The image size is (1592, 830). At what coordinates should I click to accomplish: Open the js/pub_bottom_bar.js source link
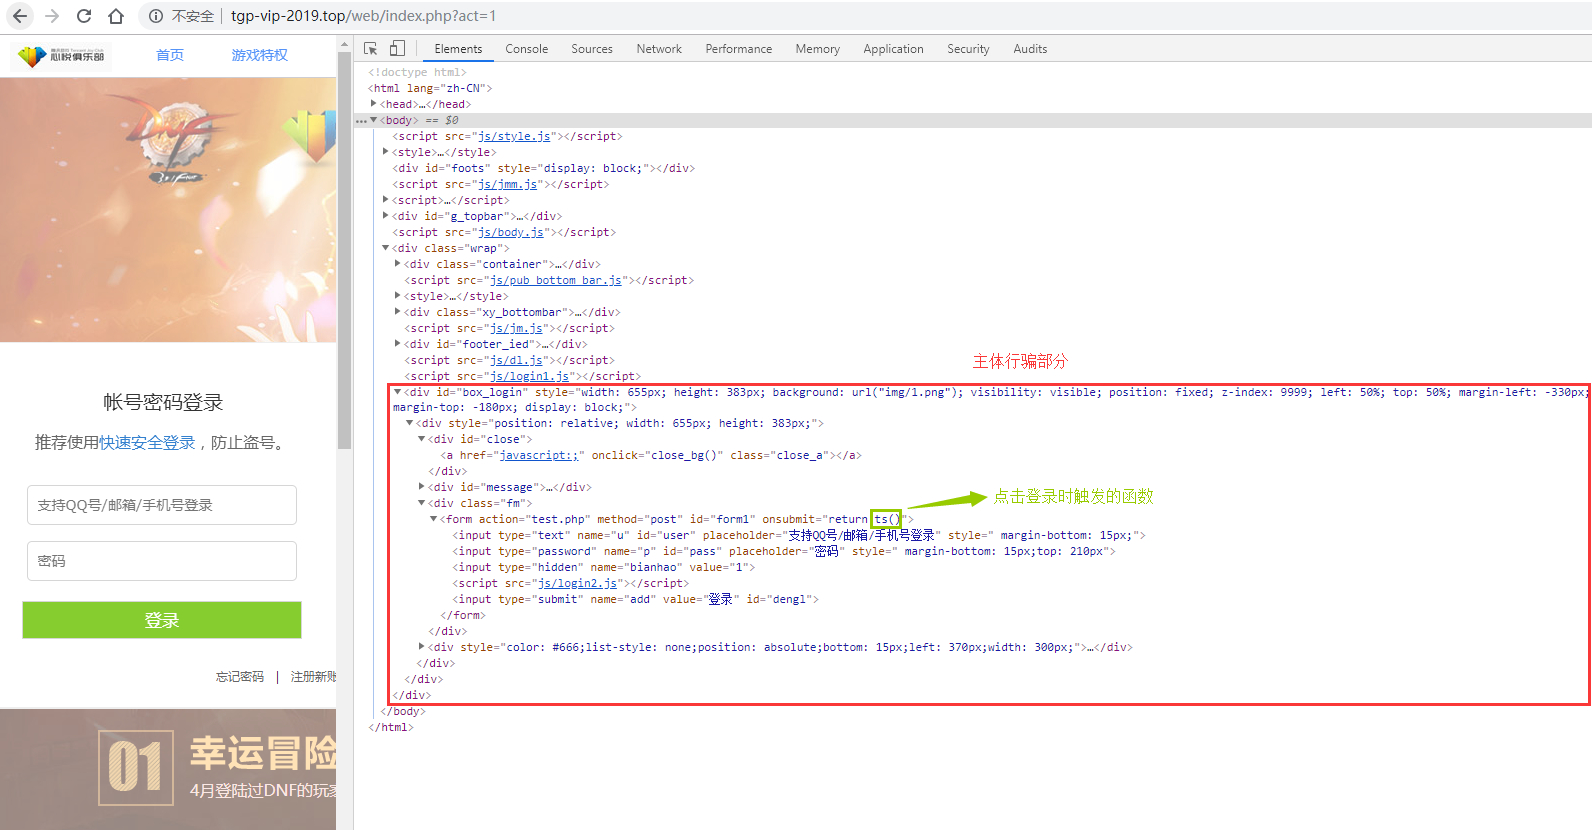click(x=556, y=280)
